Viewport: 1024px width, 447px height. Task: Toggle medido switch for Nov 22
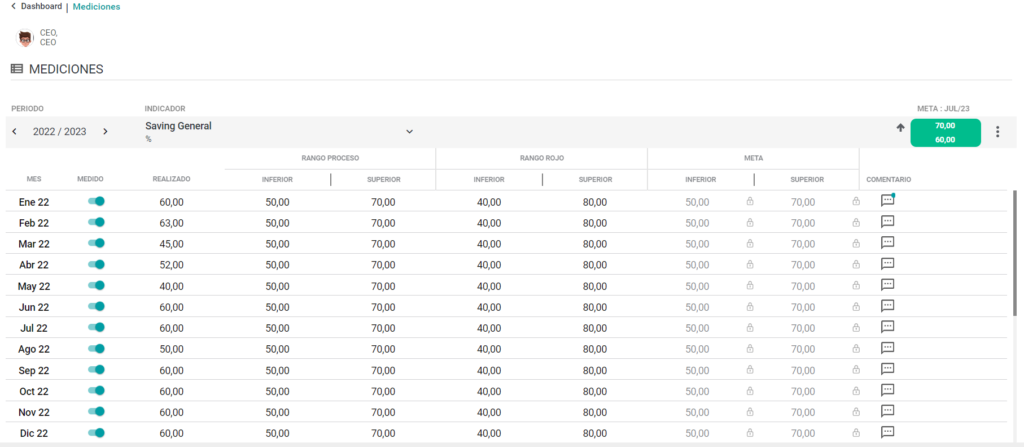97,411
